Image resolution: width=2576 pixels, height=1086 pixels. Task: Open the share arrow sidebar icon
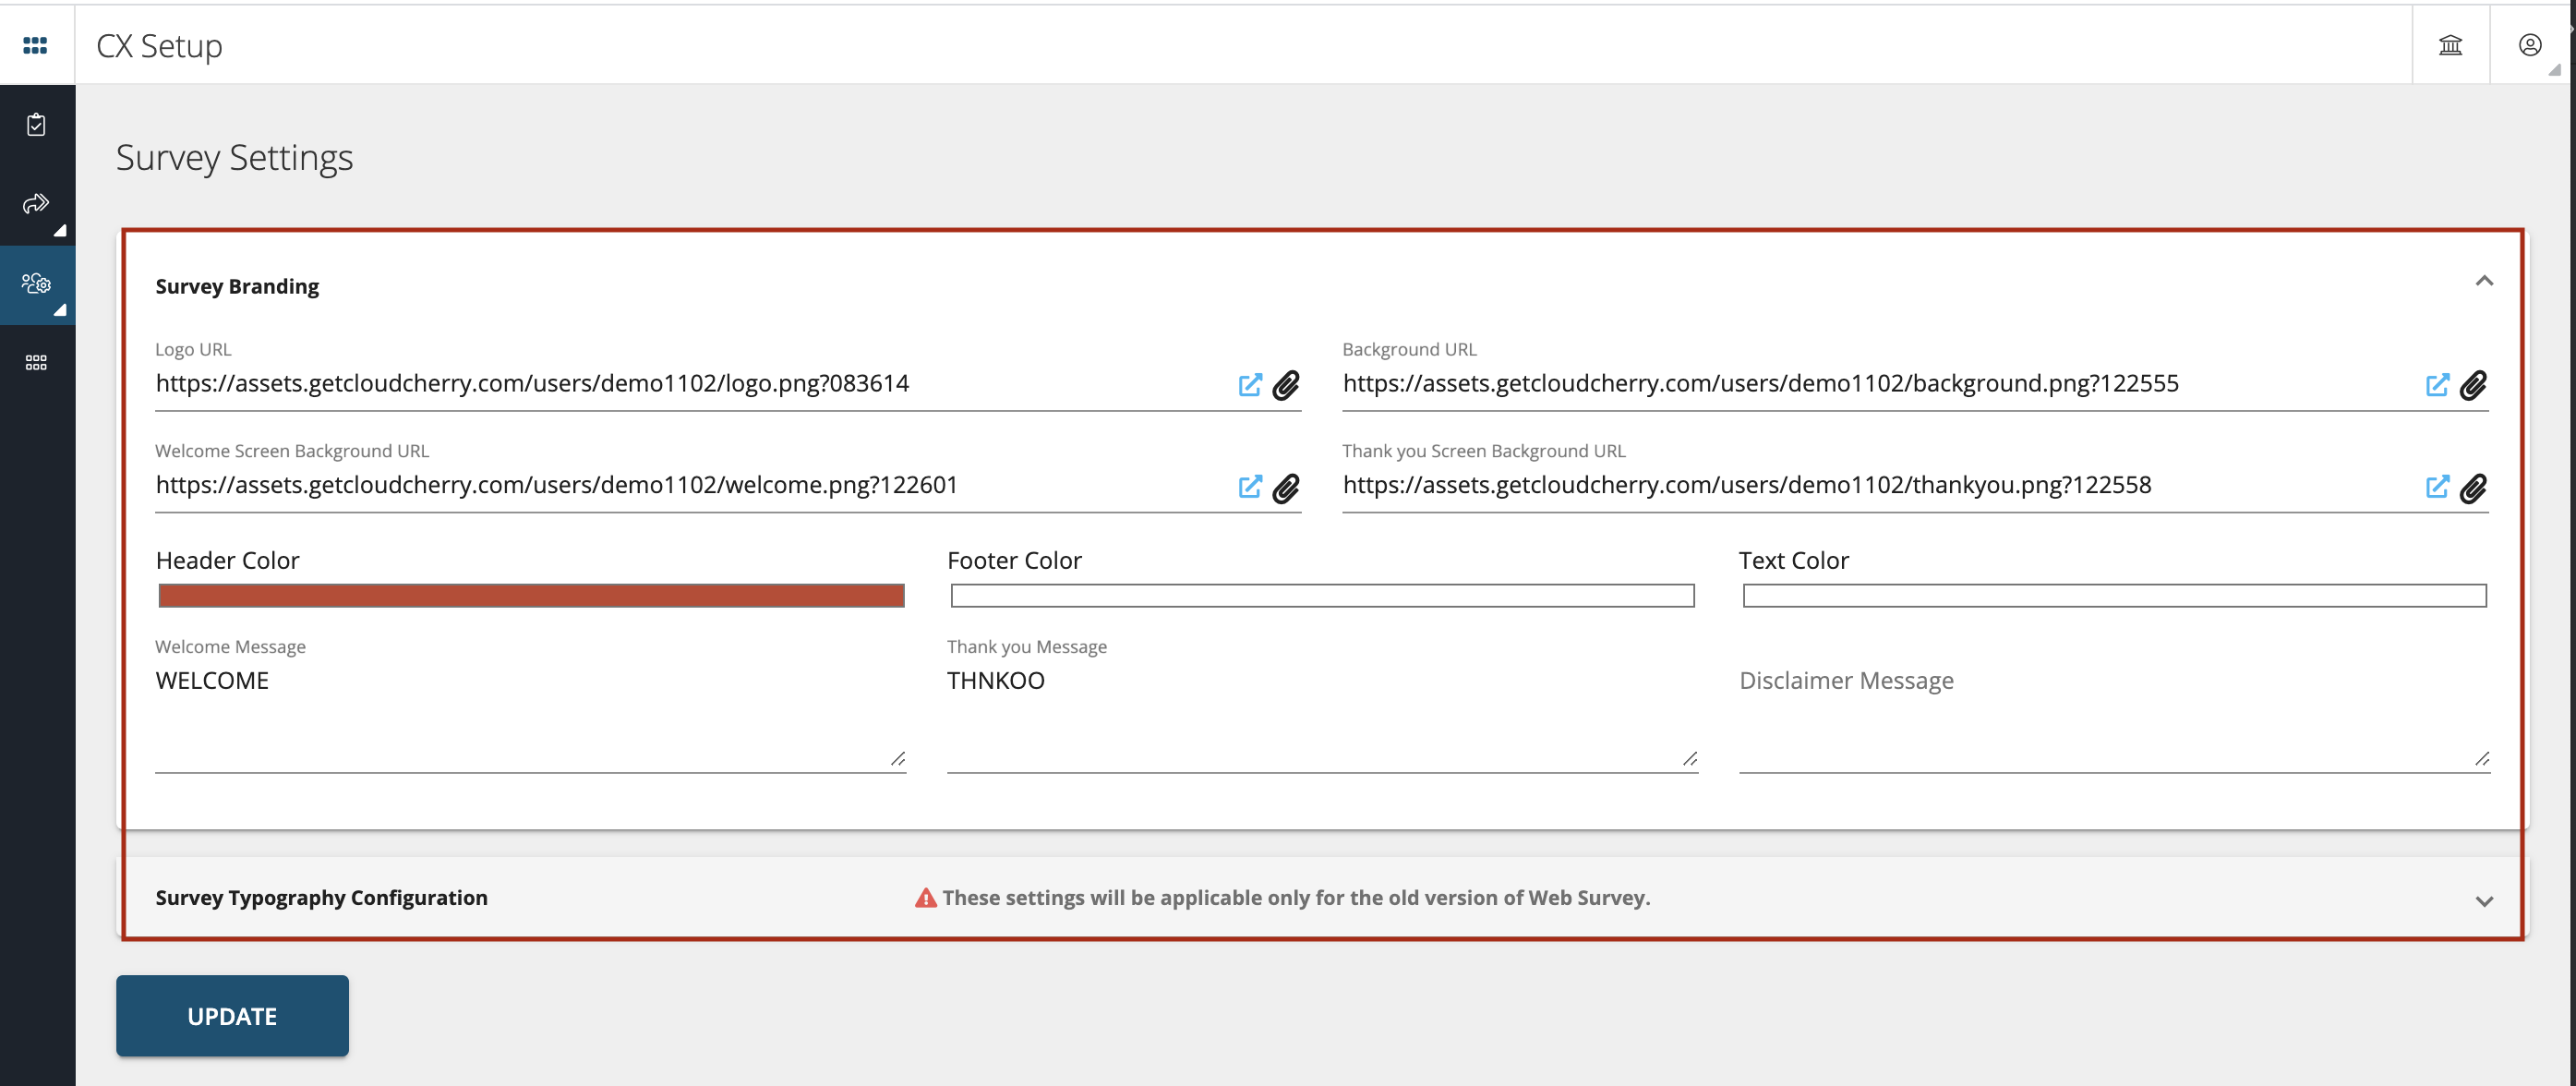(x=36, y=204)
